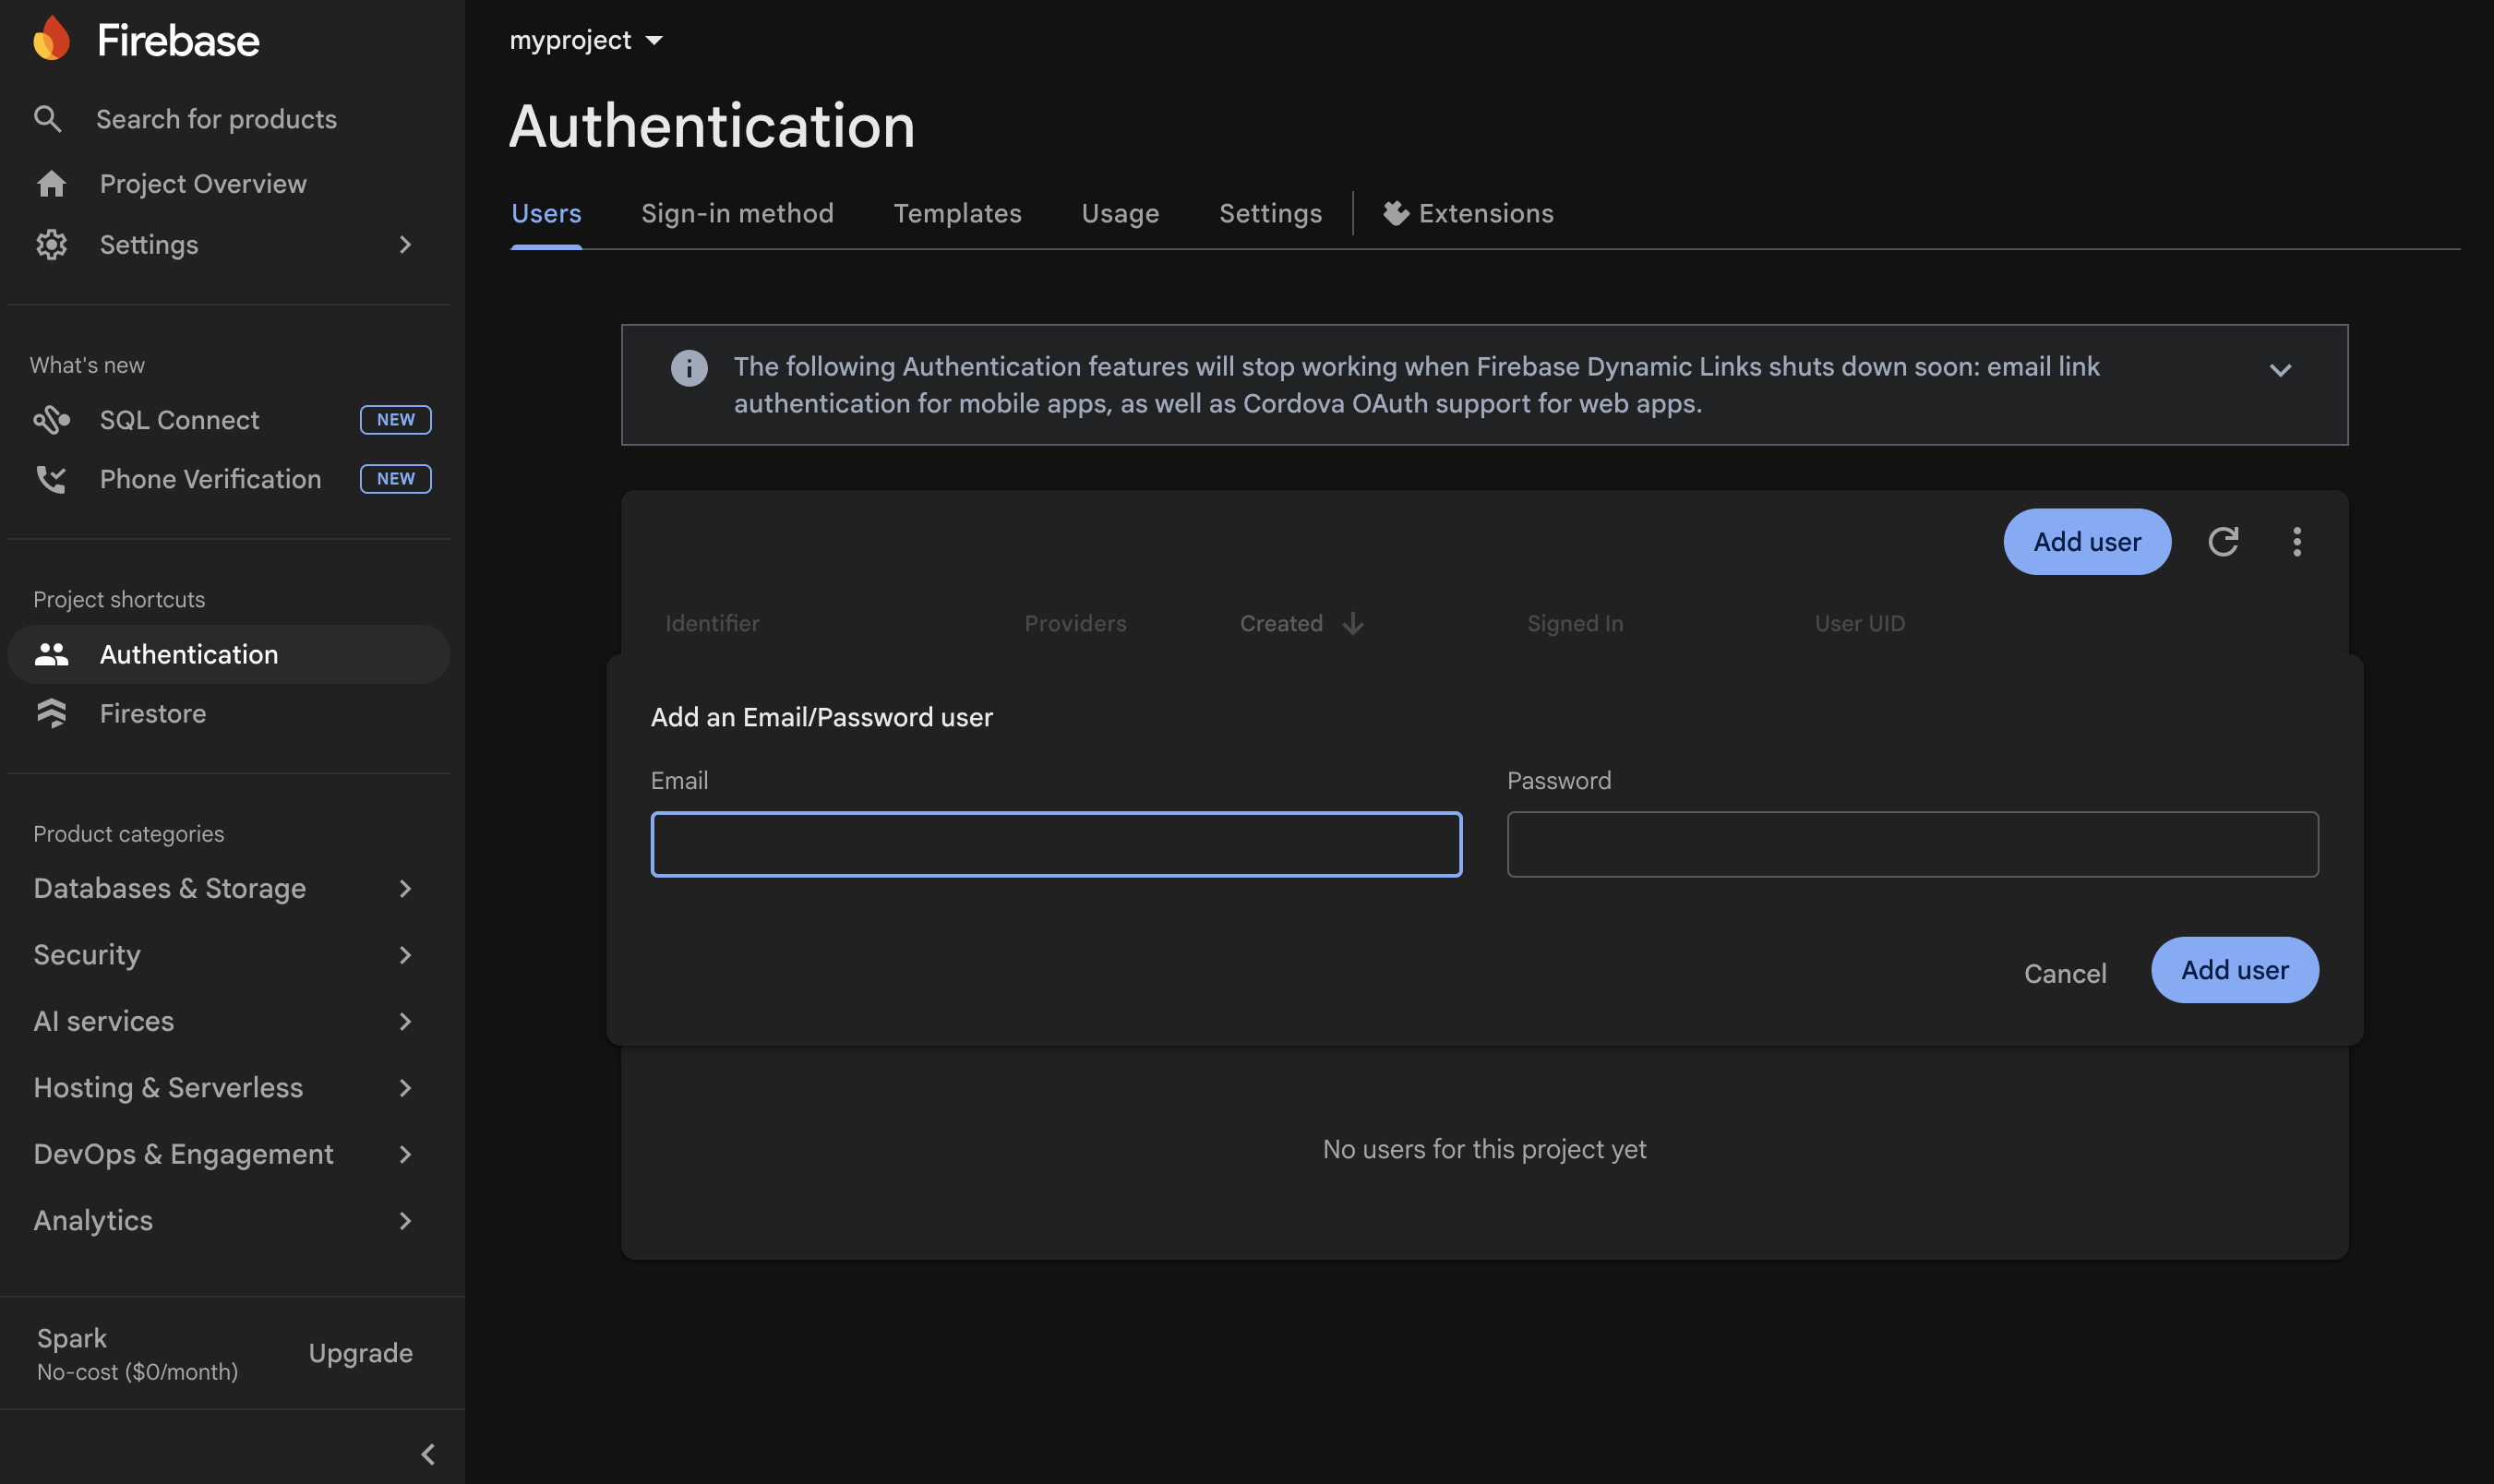Image resolution: width=2494 pixels, height=1484 pixels.
Task: Open the Usage tab
Action: click(x=1120, y=213)
